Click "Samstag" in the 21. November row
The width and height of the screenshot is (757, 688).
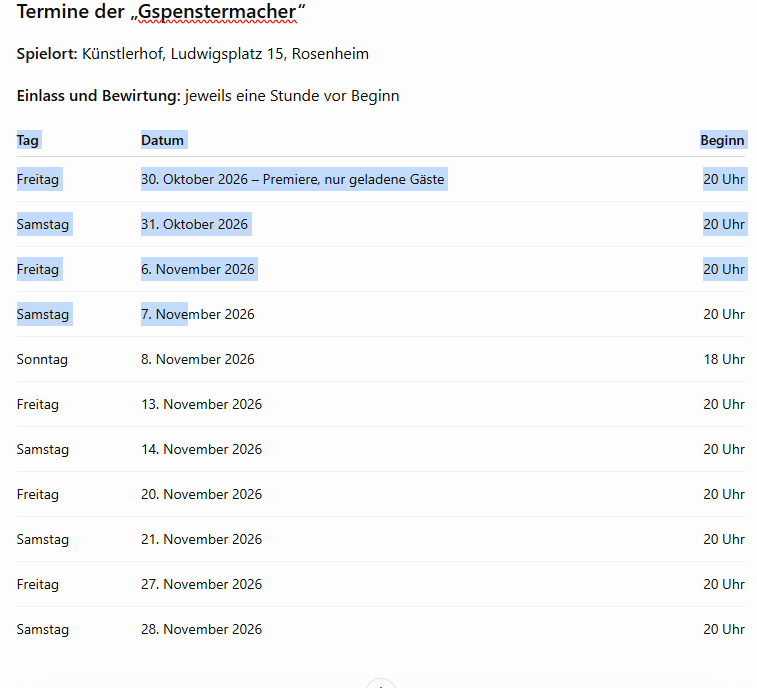tap(42, 539)
